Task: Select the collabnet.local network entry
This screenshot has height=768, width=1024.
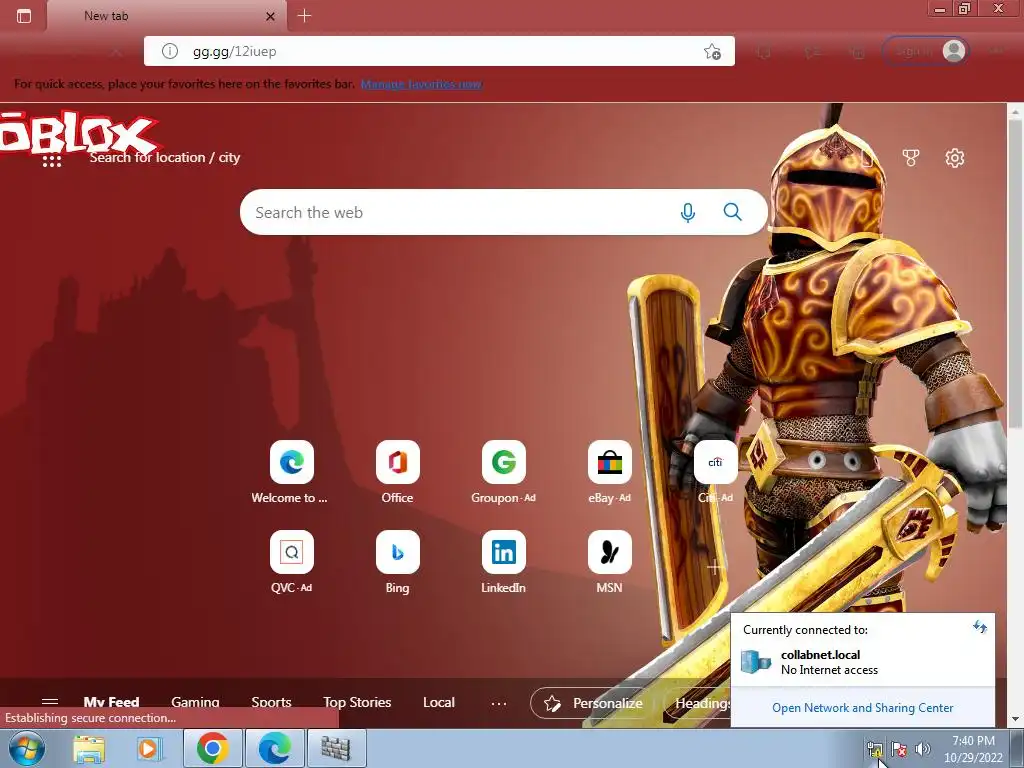Action: pos(863,662)
